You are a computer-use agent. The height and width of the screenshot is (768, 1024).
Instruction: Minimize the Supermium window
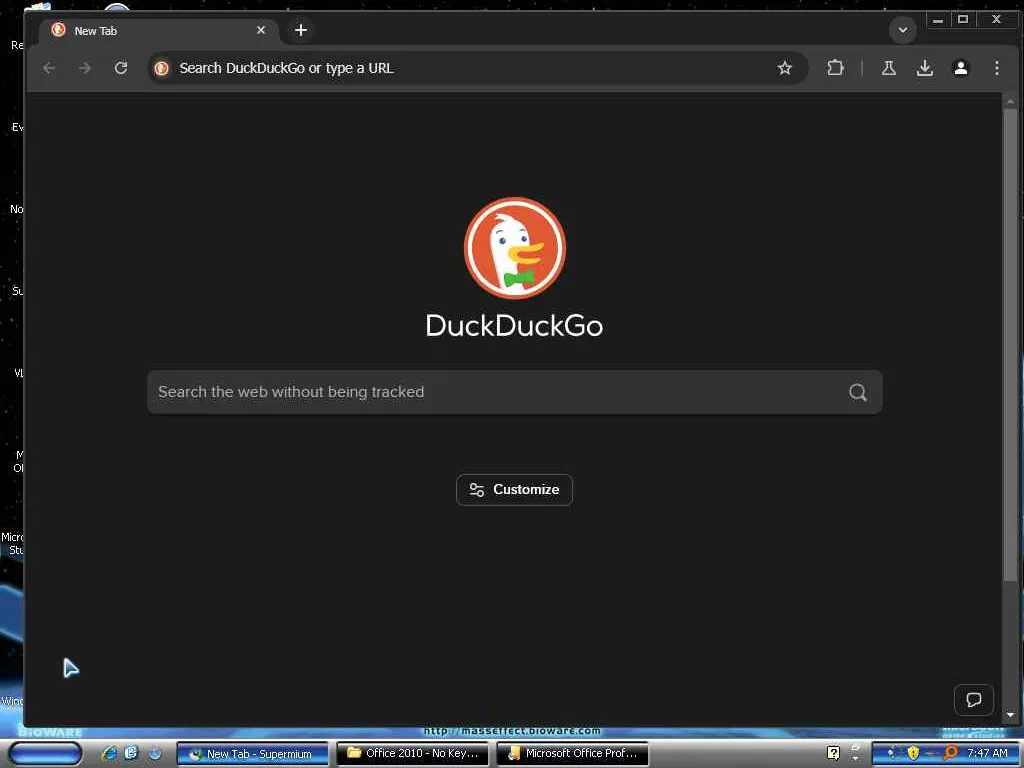938,20
